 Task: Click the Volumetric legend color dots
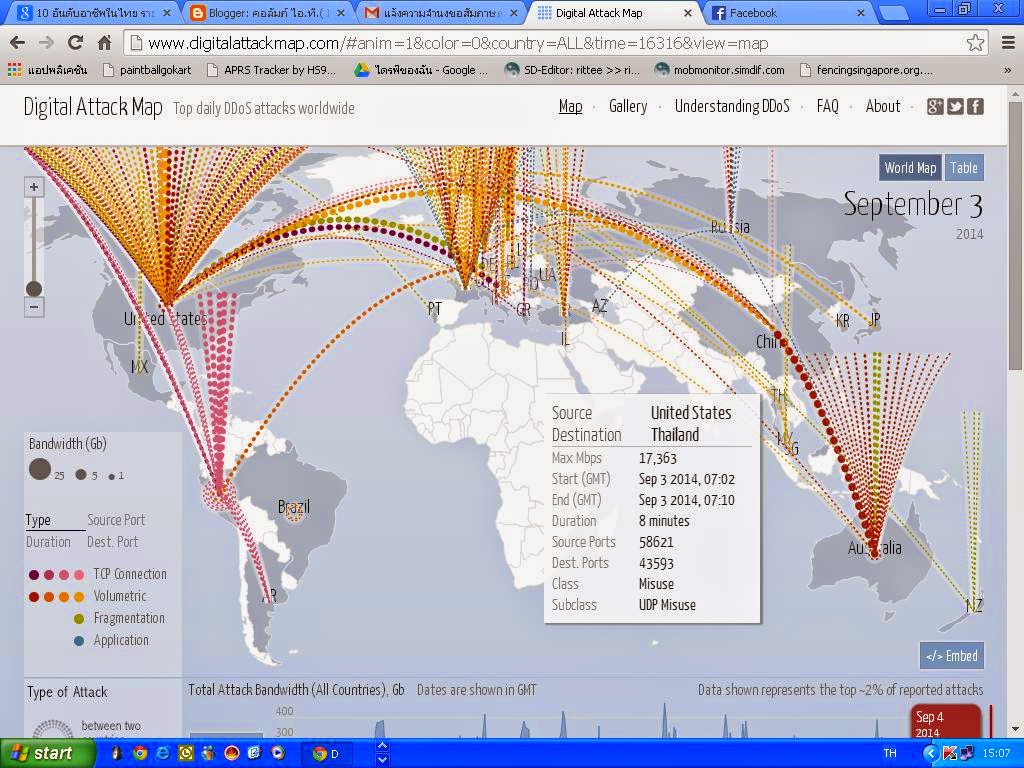[56, 597]
